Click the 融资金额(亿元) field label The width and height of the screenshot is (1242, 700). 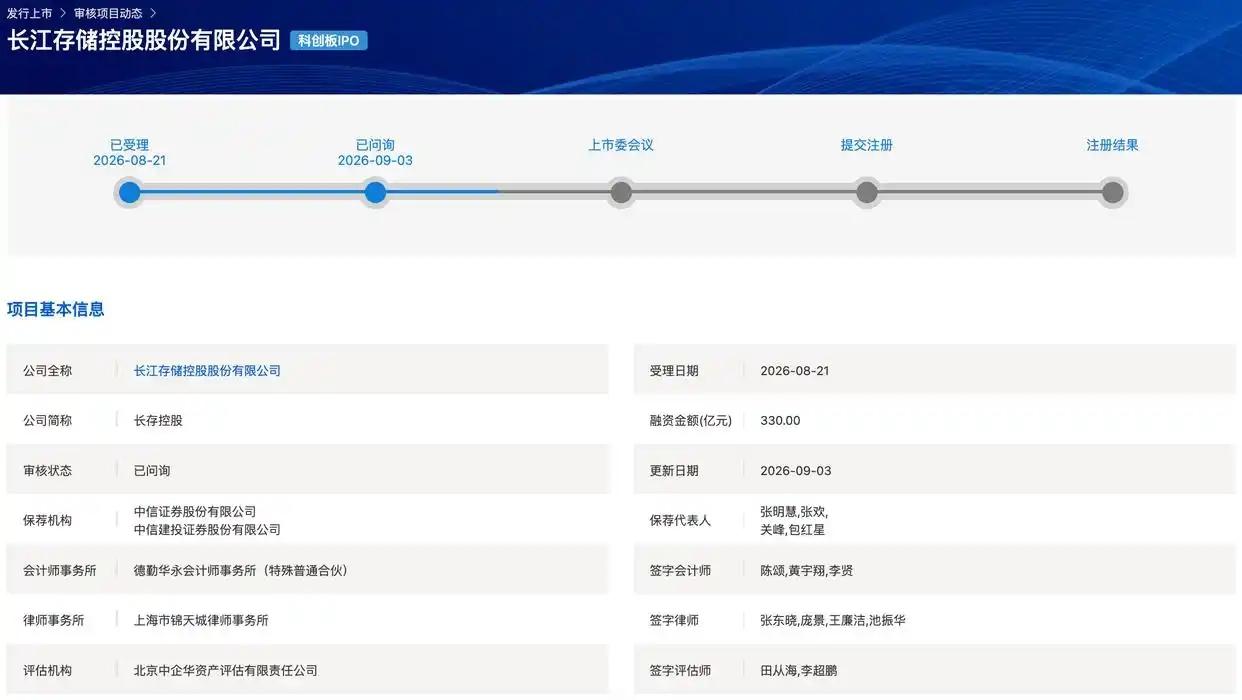coord(691,421)
